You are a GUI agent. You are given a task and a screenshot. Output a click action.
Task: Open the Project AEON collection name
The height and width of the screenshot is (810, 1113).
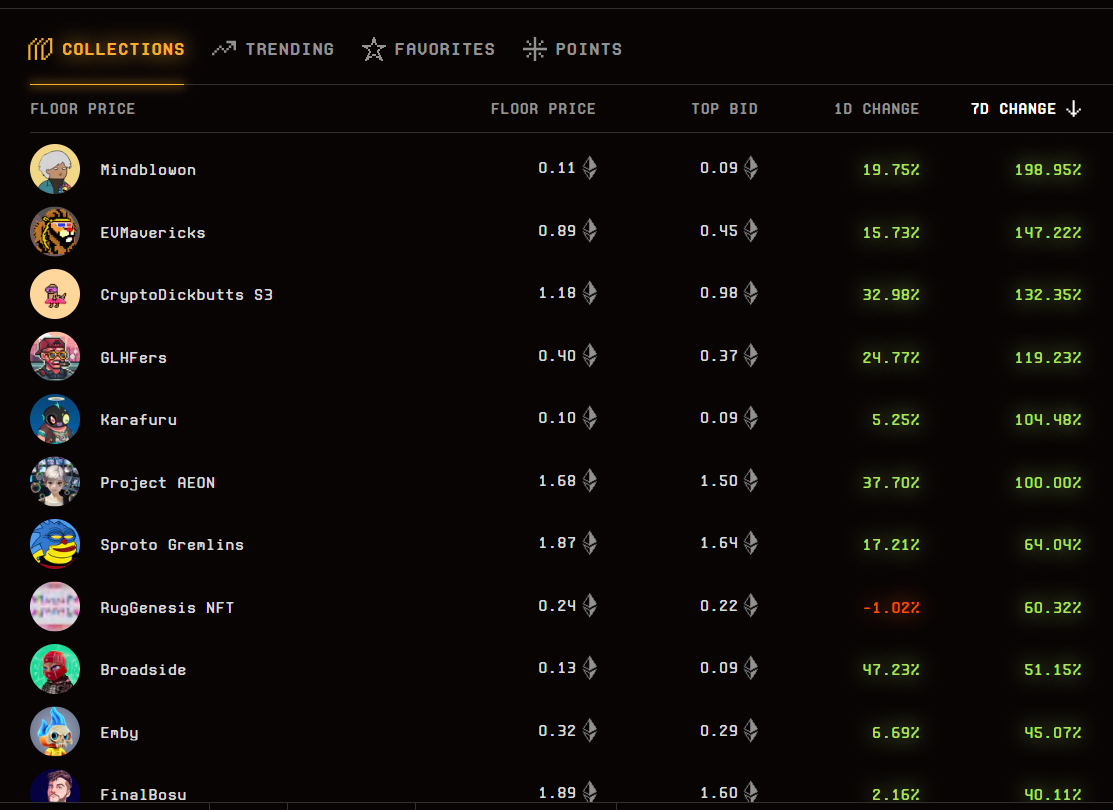[x=158, y=483]
